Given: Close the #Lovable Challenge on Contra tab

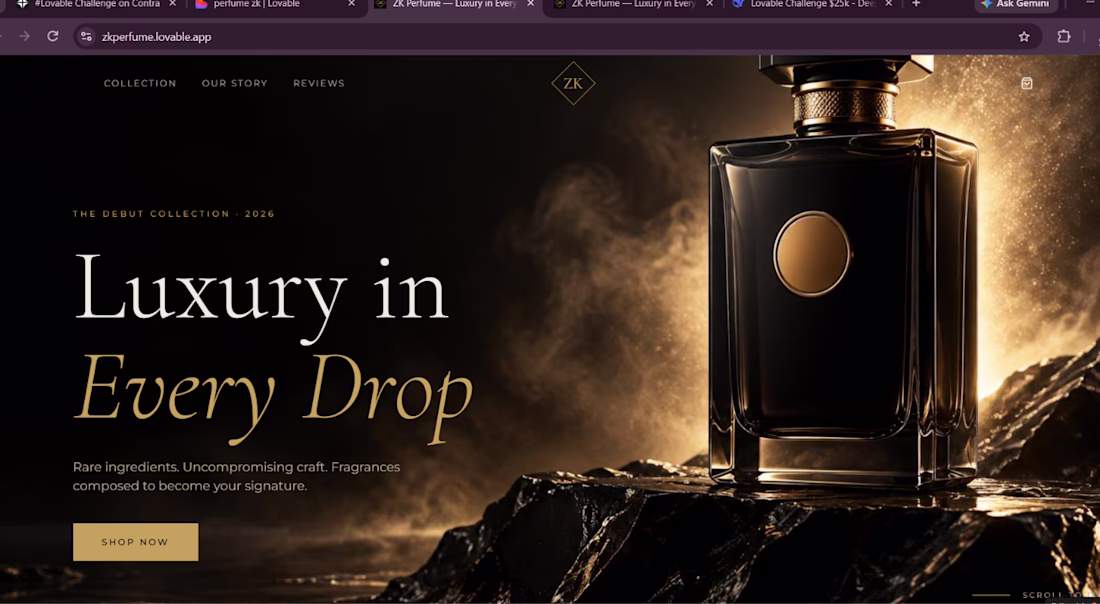Looking at the screenshot, I should 173,4.
